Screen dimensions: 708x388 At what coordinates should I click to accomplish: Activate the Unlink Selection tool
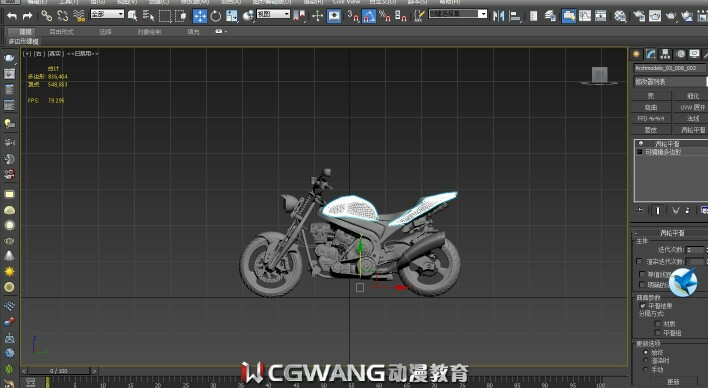coord(62,16)
